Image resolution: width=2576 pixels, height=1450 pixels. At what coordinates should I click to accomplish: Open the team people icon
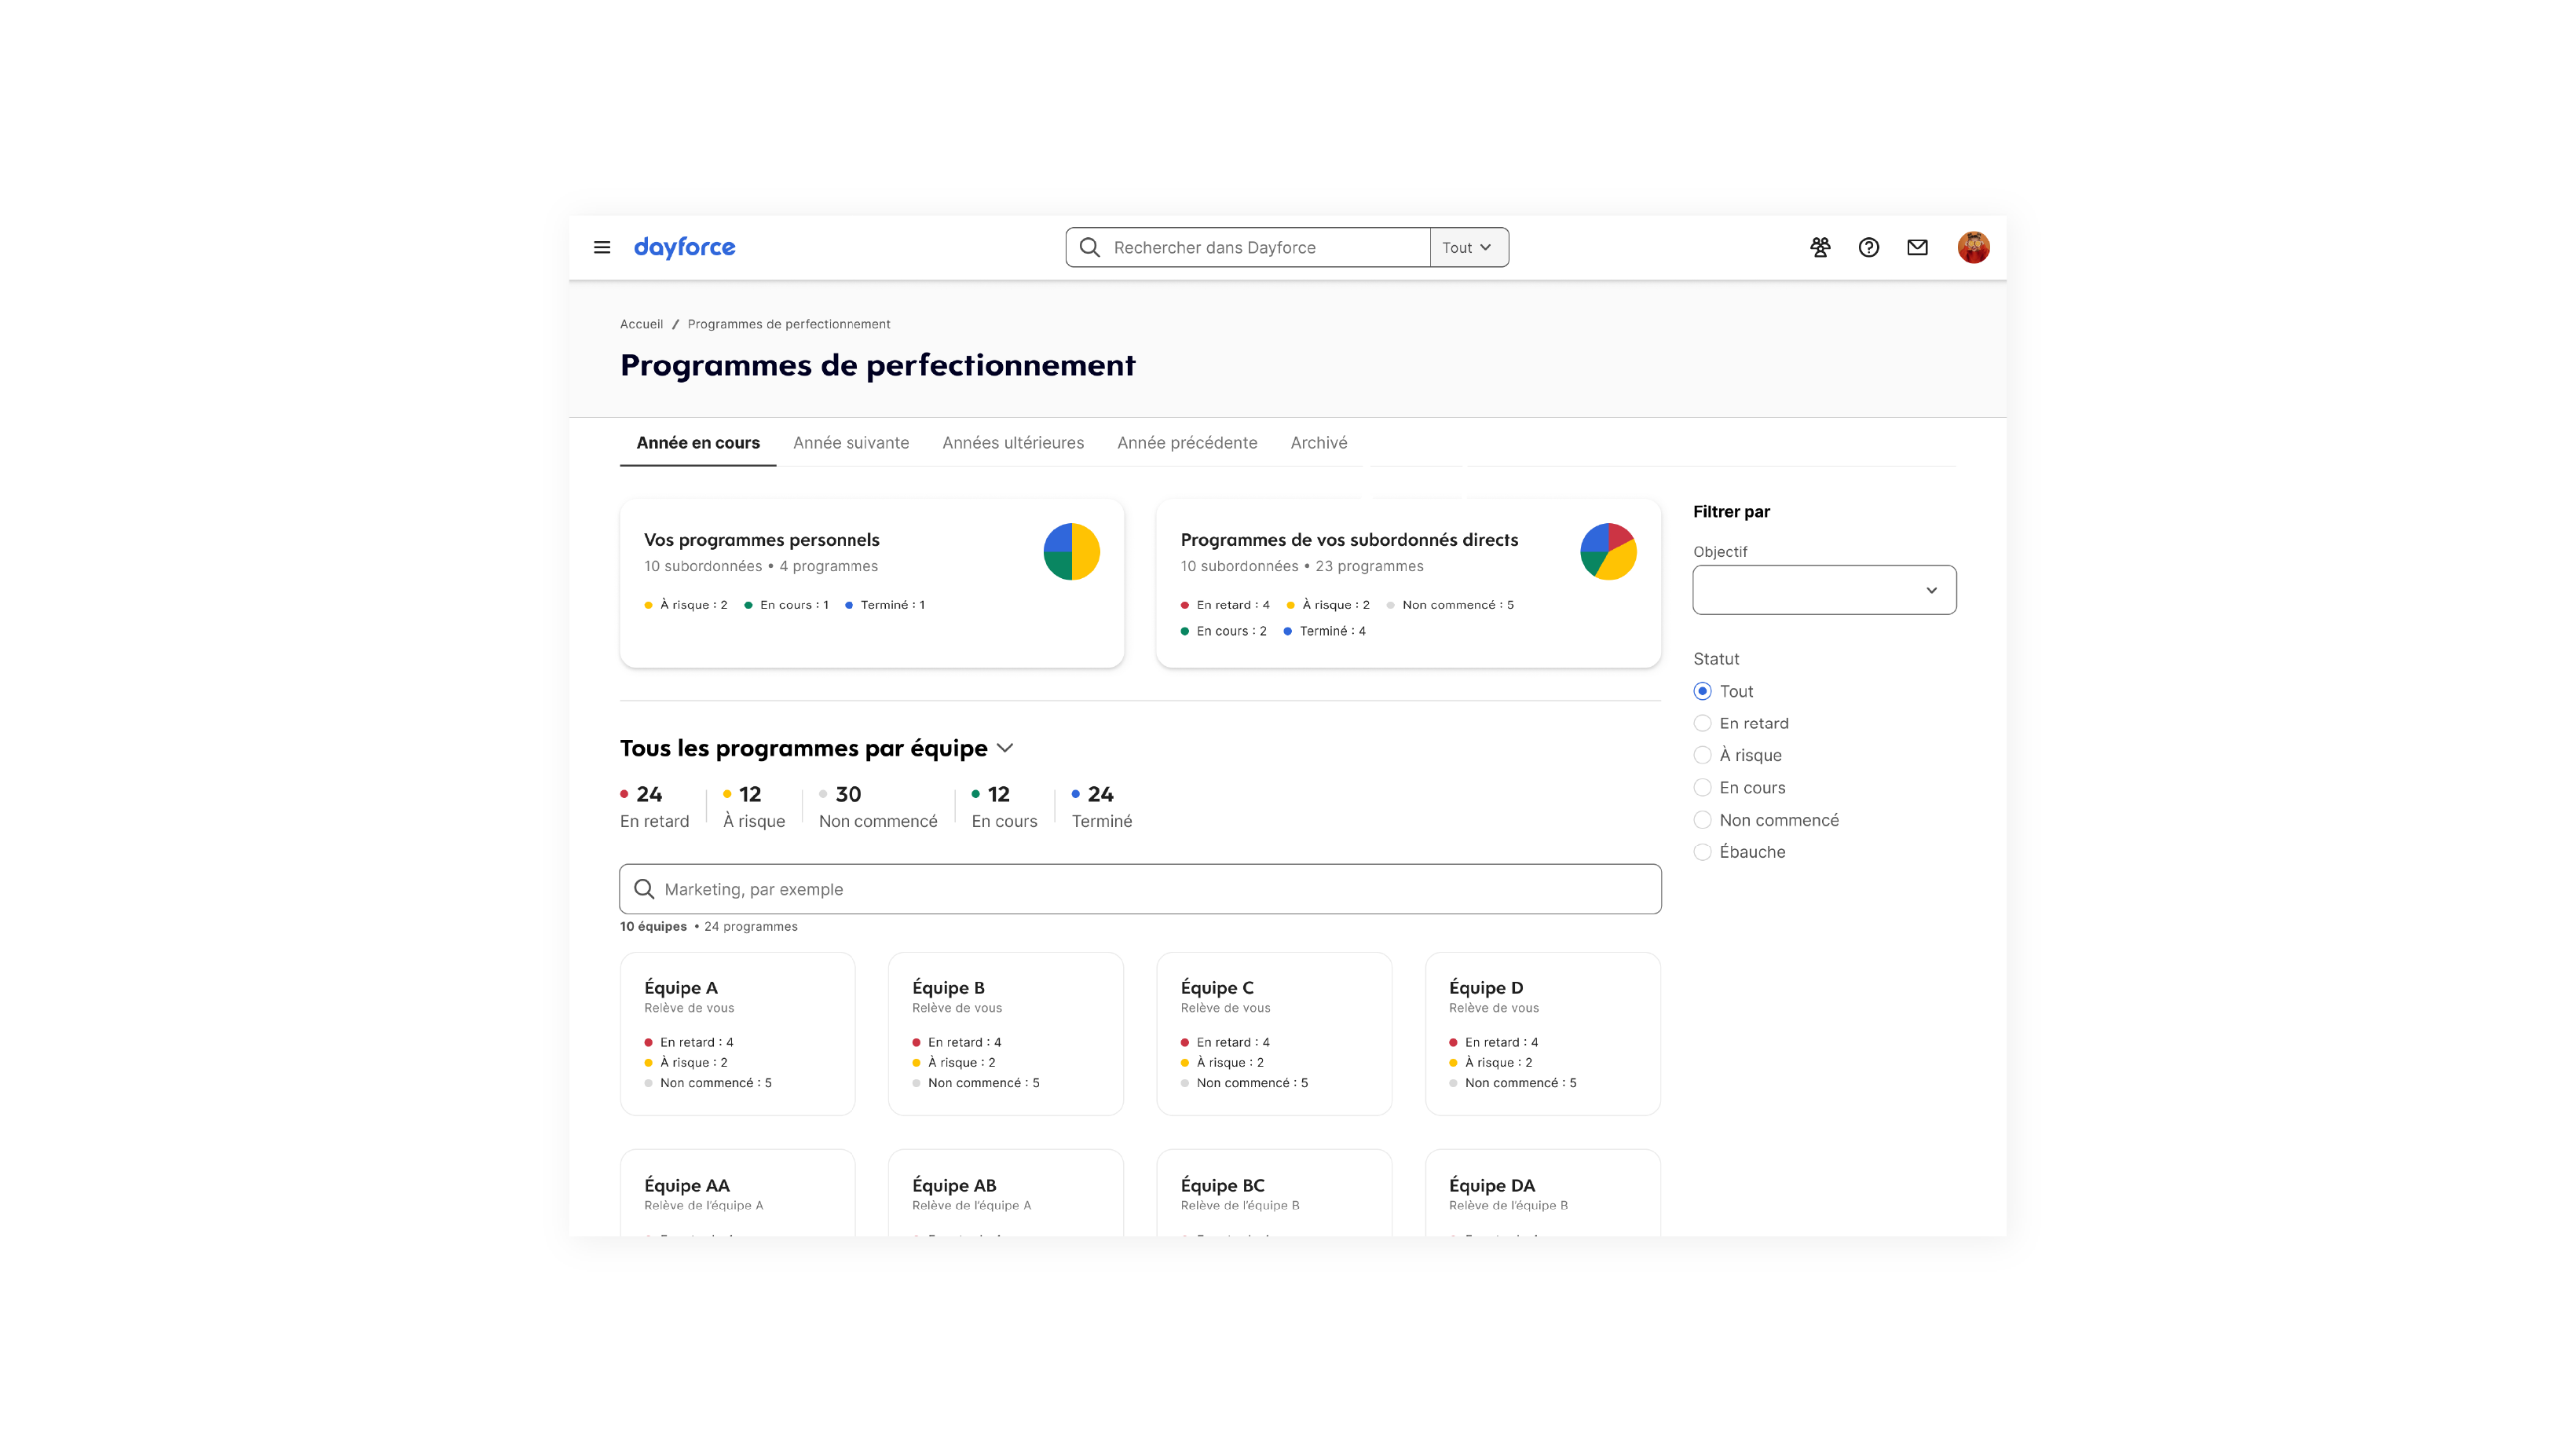[x=1820, y=247]
